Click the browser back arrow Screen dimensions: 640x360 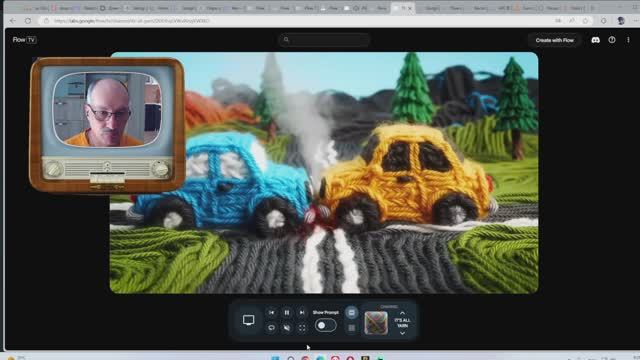coord(13,21)
